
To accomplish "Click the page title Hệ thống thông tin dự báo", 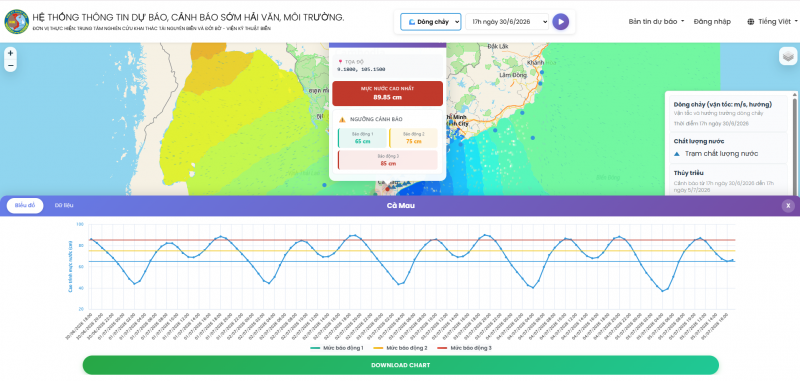I will click(188, 17).
